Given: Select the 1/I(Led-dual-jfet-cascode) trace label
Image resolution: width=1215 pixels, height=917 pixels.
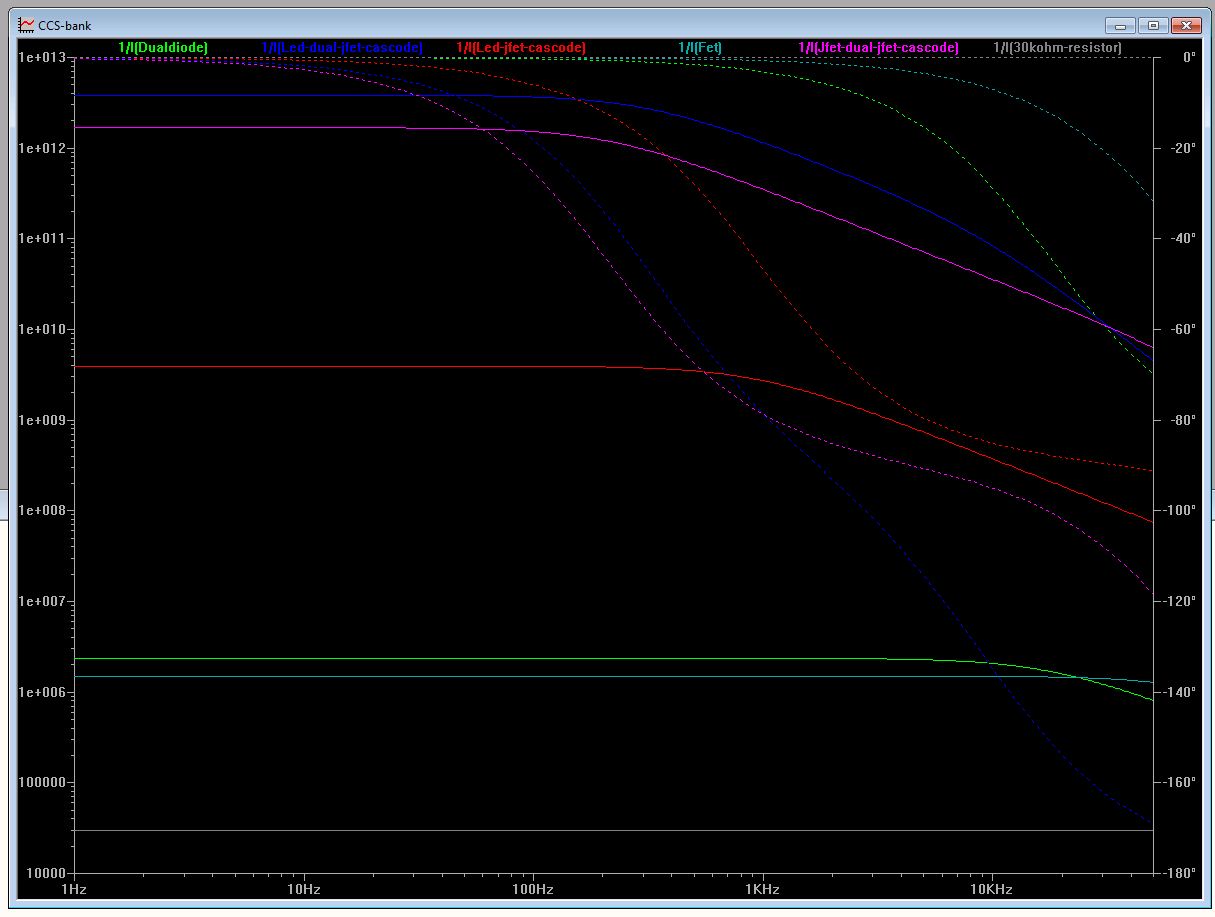Looking at the screenshot, I should pyautogui.click(x=342, y=47).
